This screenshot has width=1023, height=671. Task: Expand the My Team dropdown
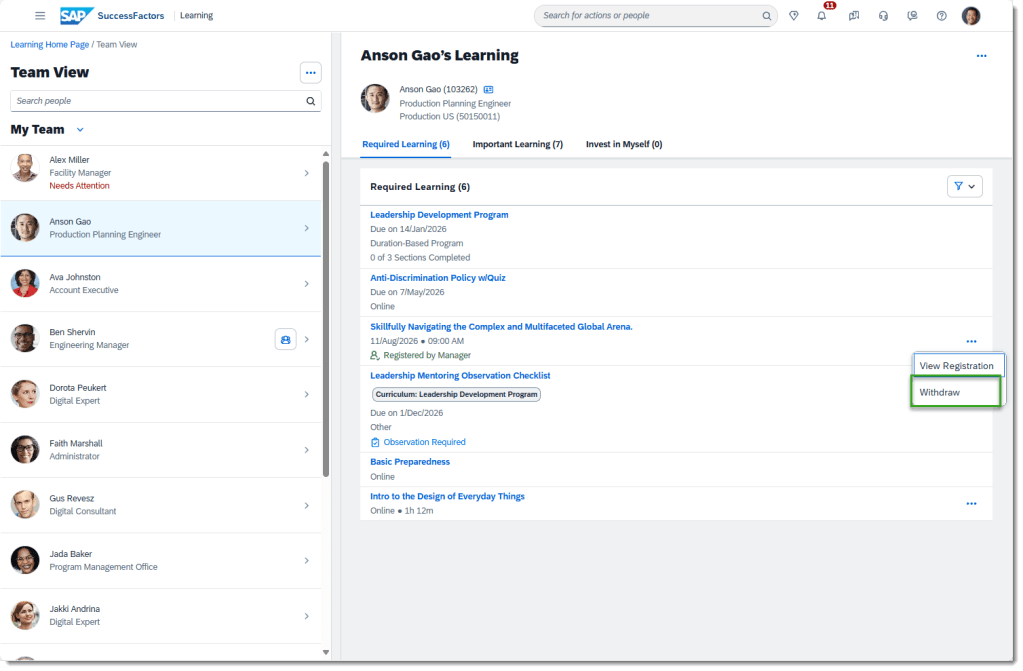(x=80, y=130)
